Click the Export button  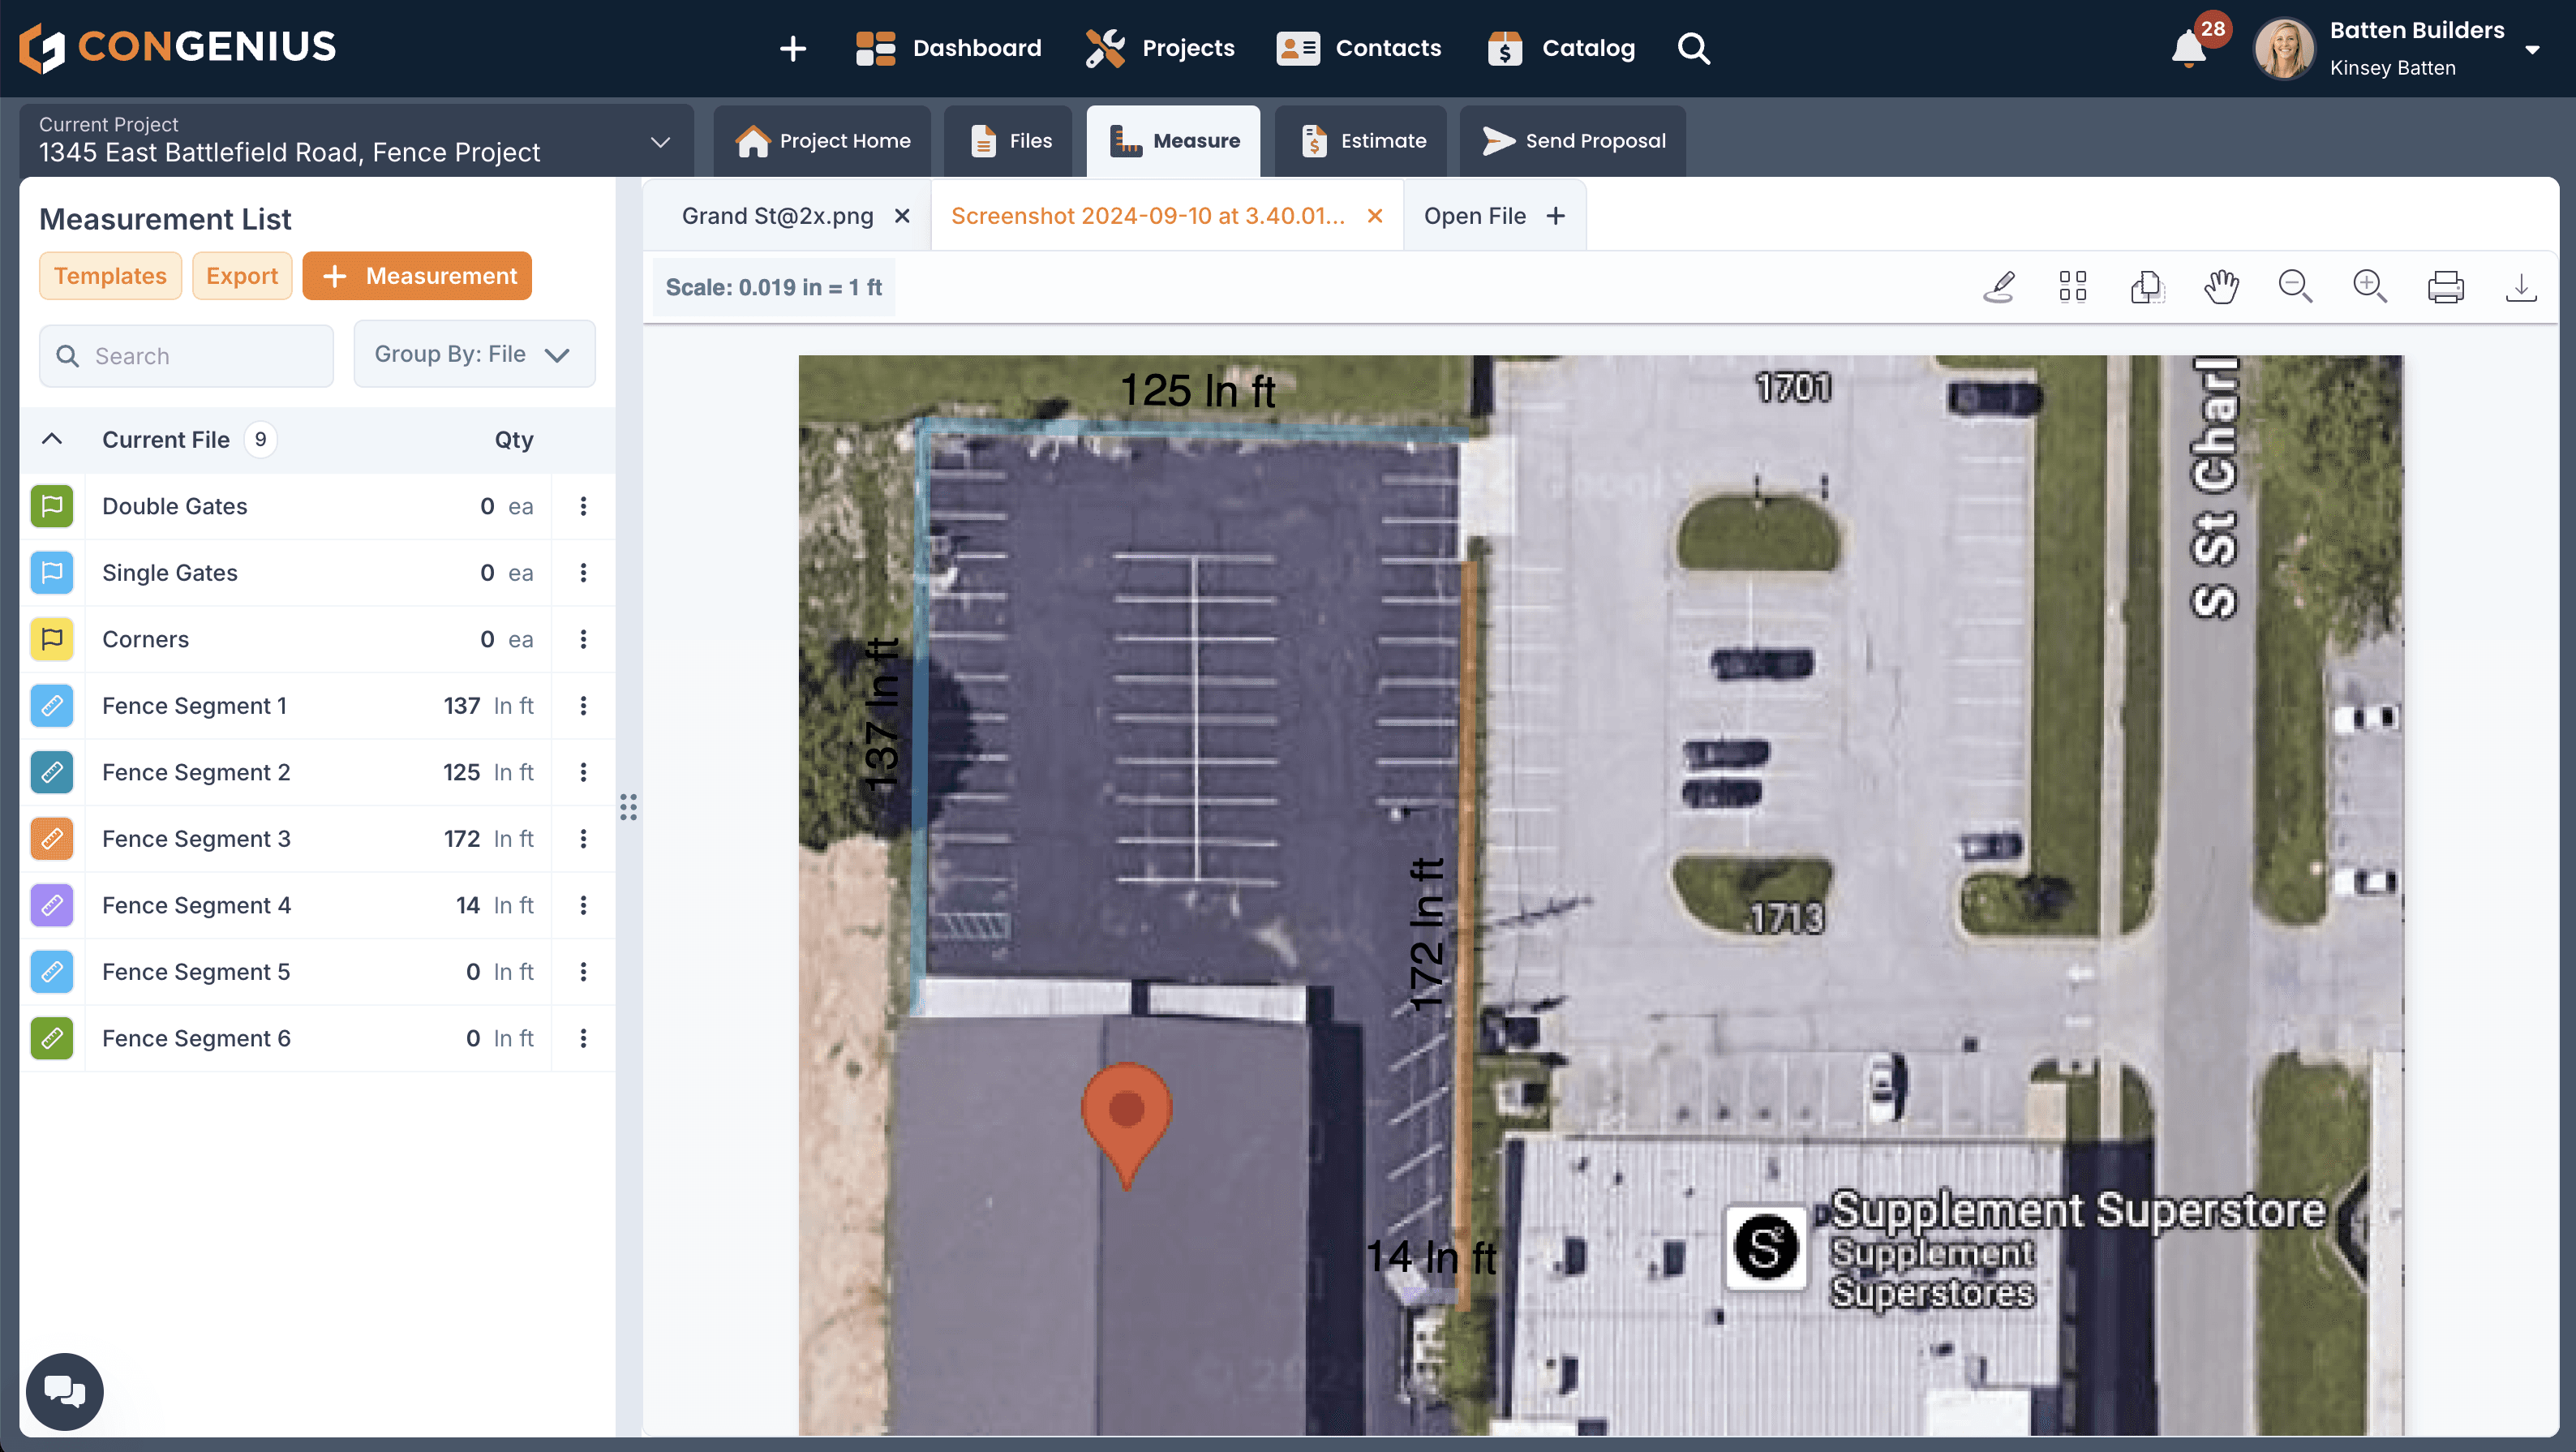(x=241, y=276)
